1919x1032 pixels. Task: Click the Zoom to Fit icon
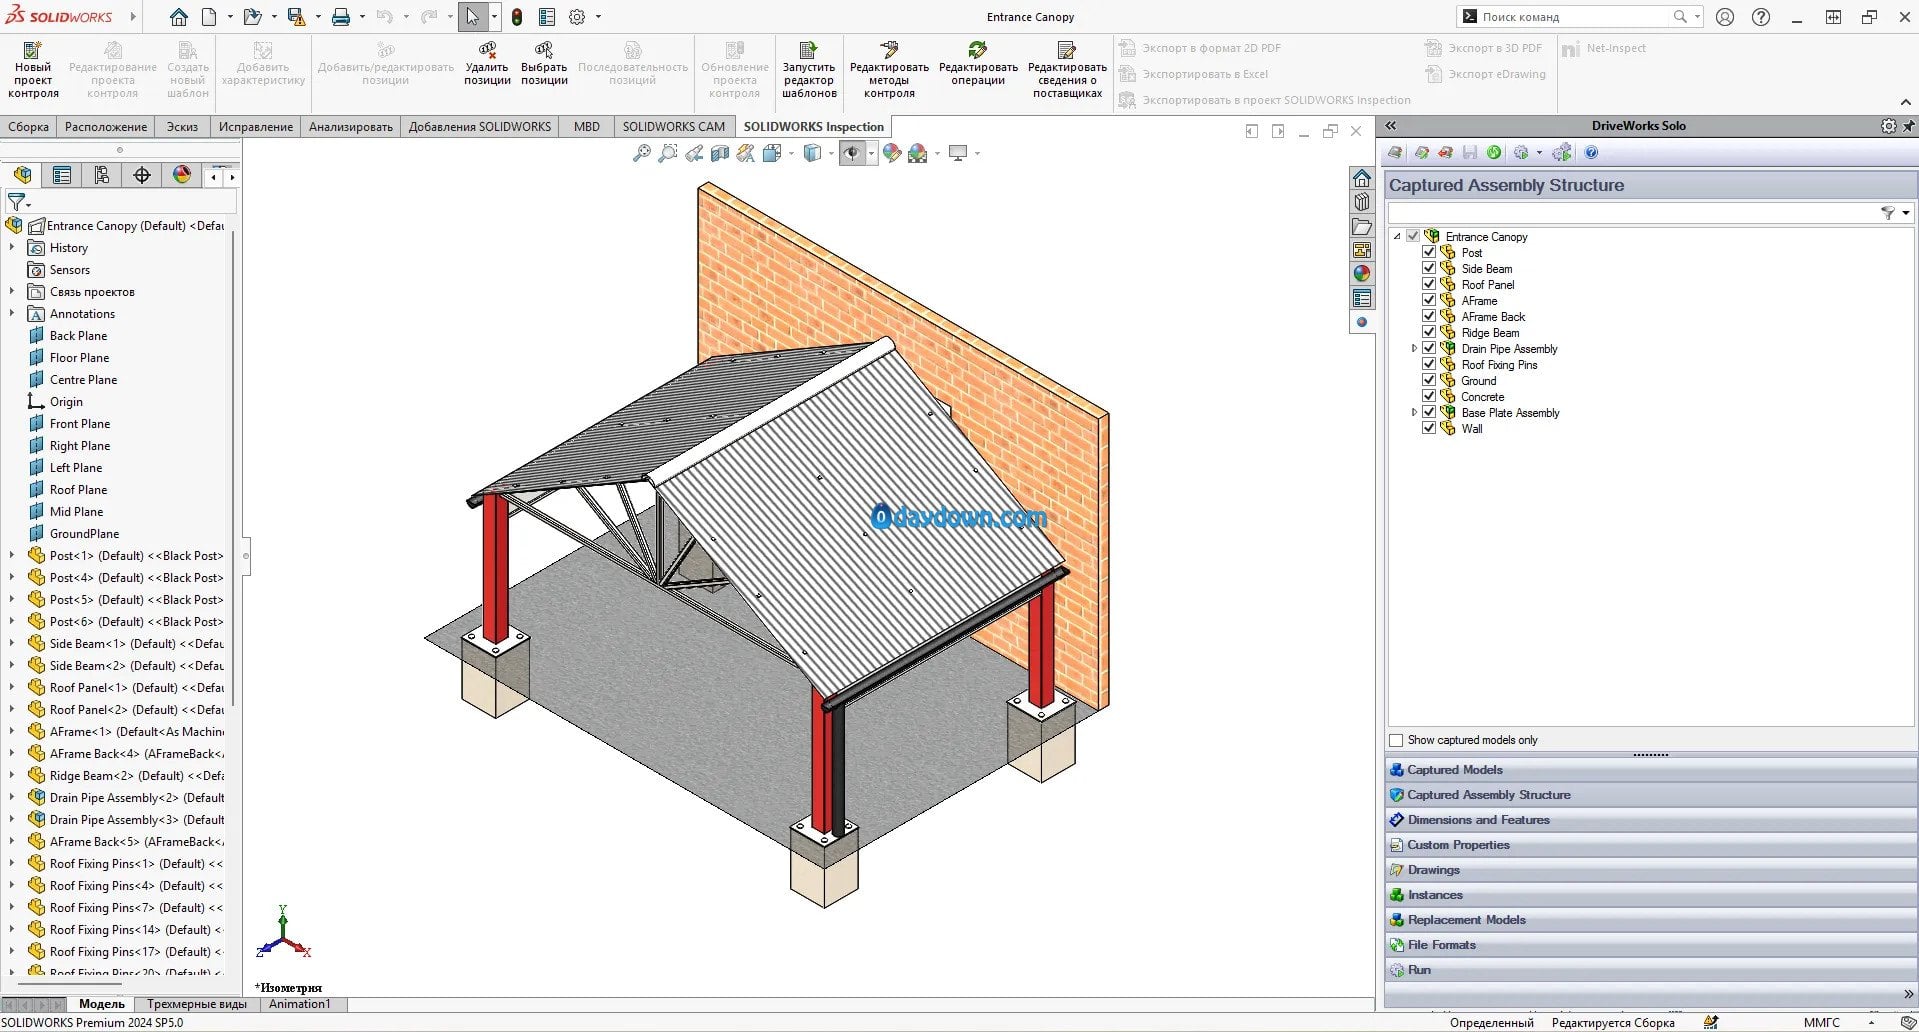pos(641,153)
